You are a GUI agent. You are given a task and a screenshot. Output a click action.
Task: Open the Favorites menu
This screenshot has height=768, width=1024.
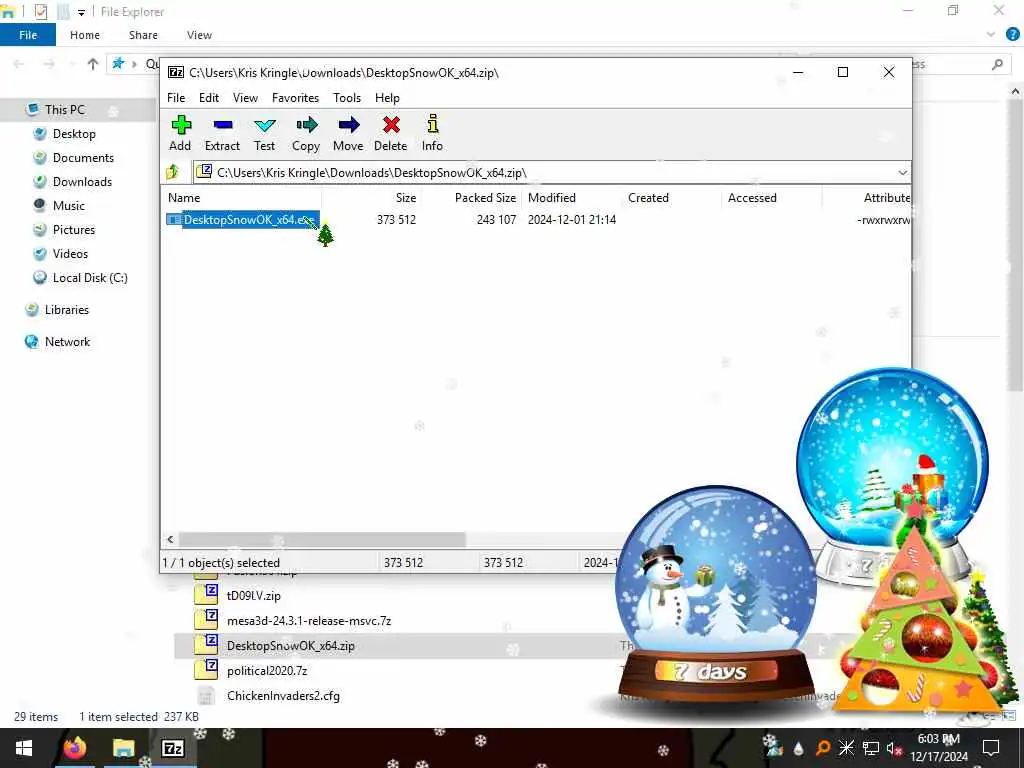(x=295, y=98)
